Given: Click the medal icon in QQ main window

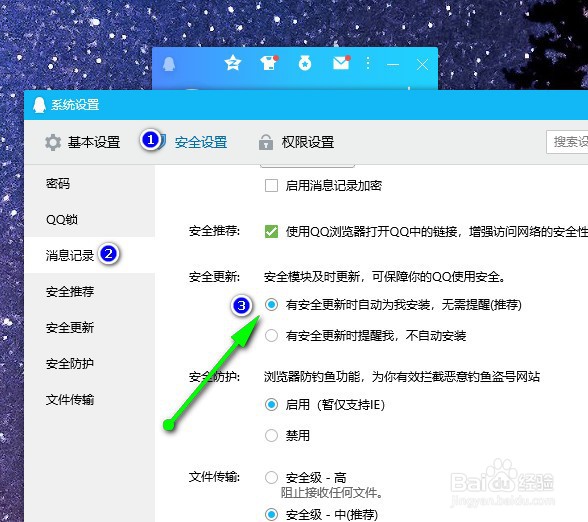Looking at the screenshot, I should (305, 63).
